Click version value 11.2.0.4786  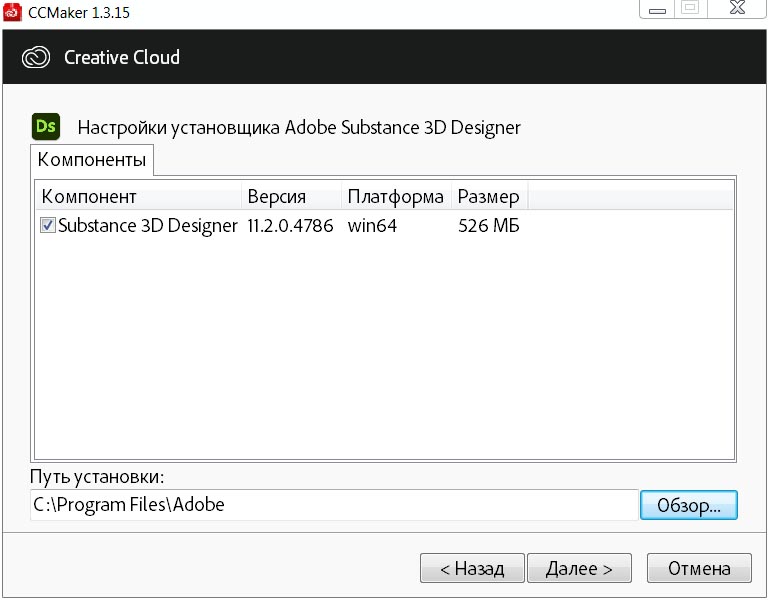[x=290, y=226]
